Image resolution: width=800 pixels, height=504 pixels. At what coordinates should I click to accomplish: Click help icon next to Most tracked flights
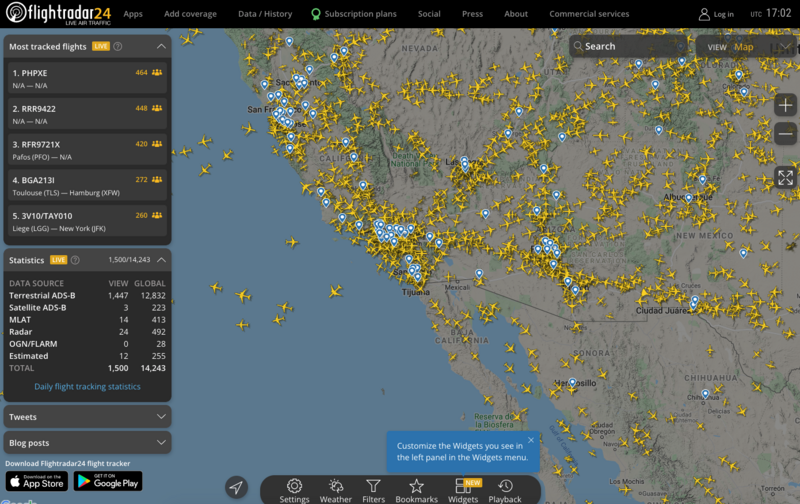[x=118, y=46]
